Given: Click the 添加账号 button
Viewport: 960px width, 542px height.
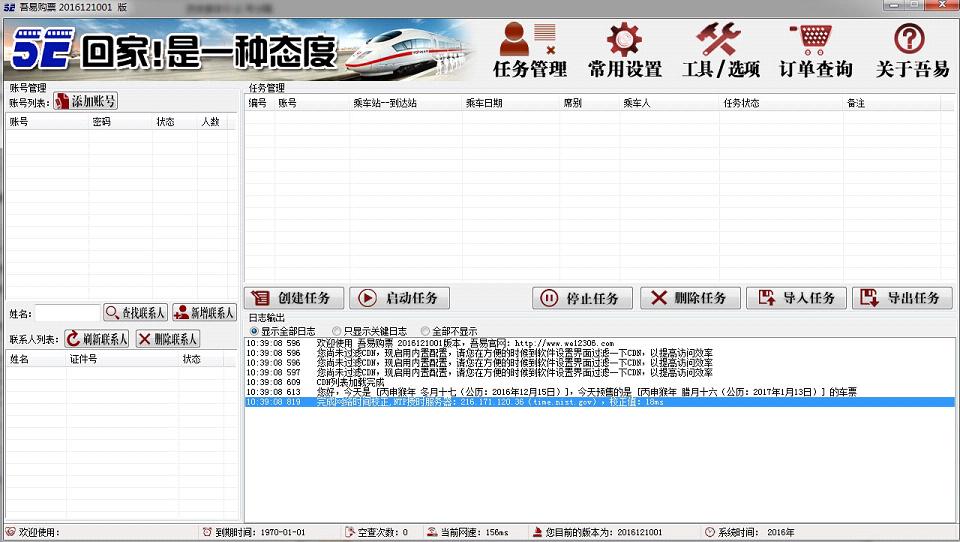Looking at the screenshot, I should point(85,101).
